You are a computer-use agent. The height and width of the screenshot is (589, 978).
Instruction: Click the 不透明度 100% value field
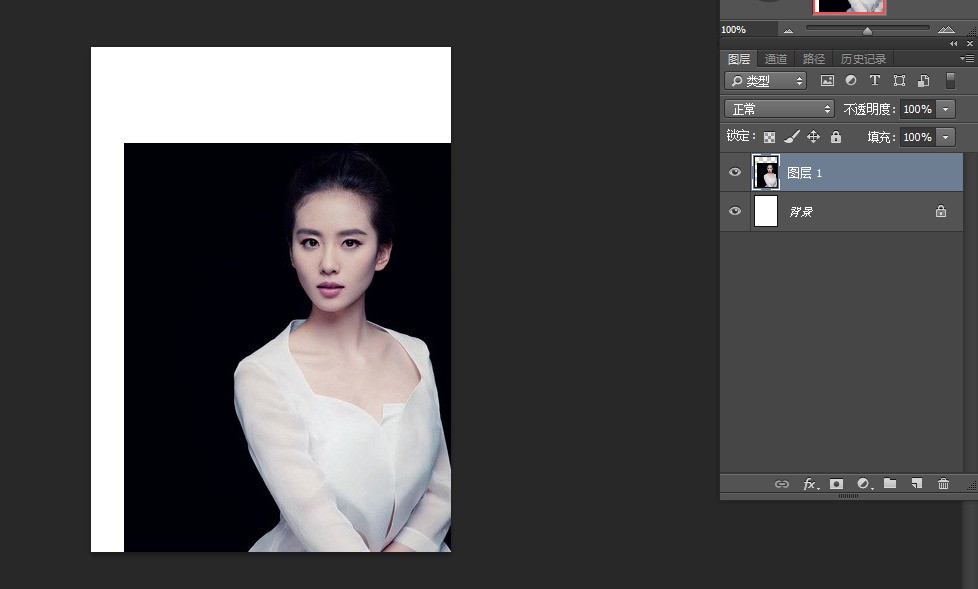917,109
